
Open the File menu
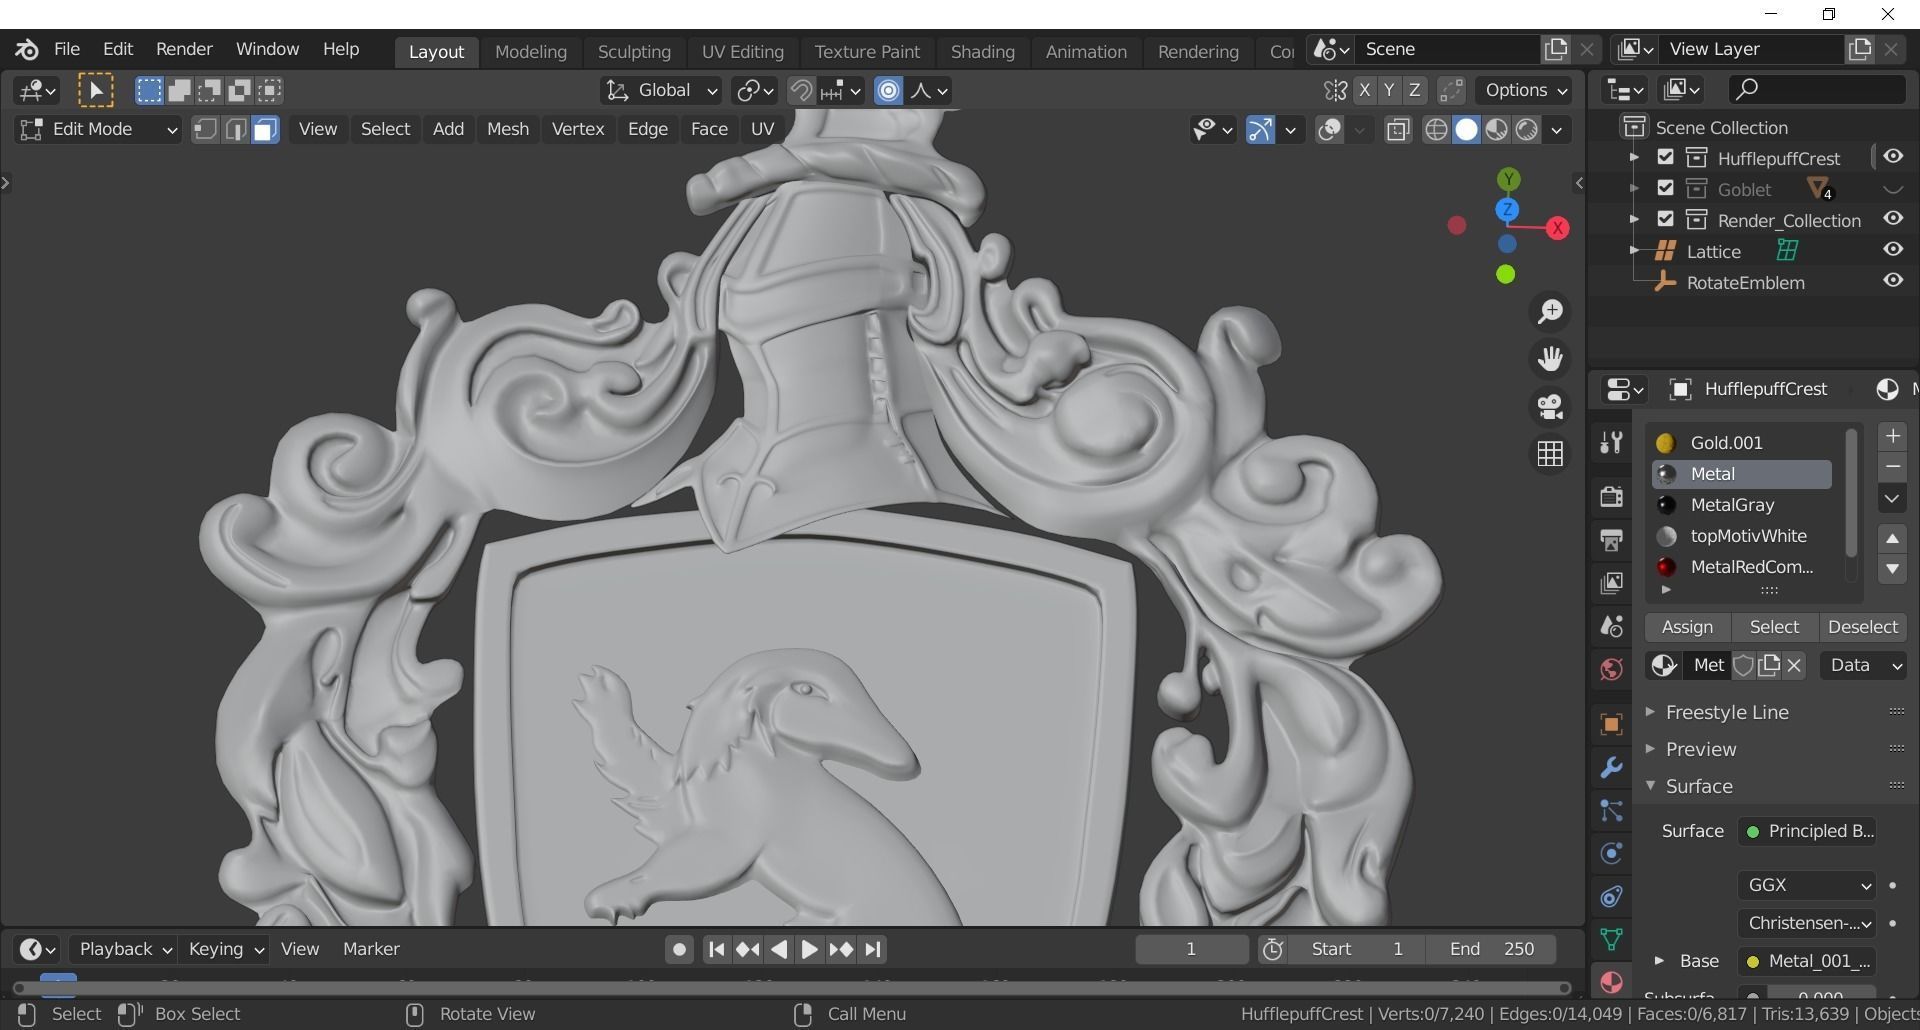tap(67, 49)
